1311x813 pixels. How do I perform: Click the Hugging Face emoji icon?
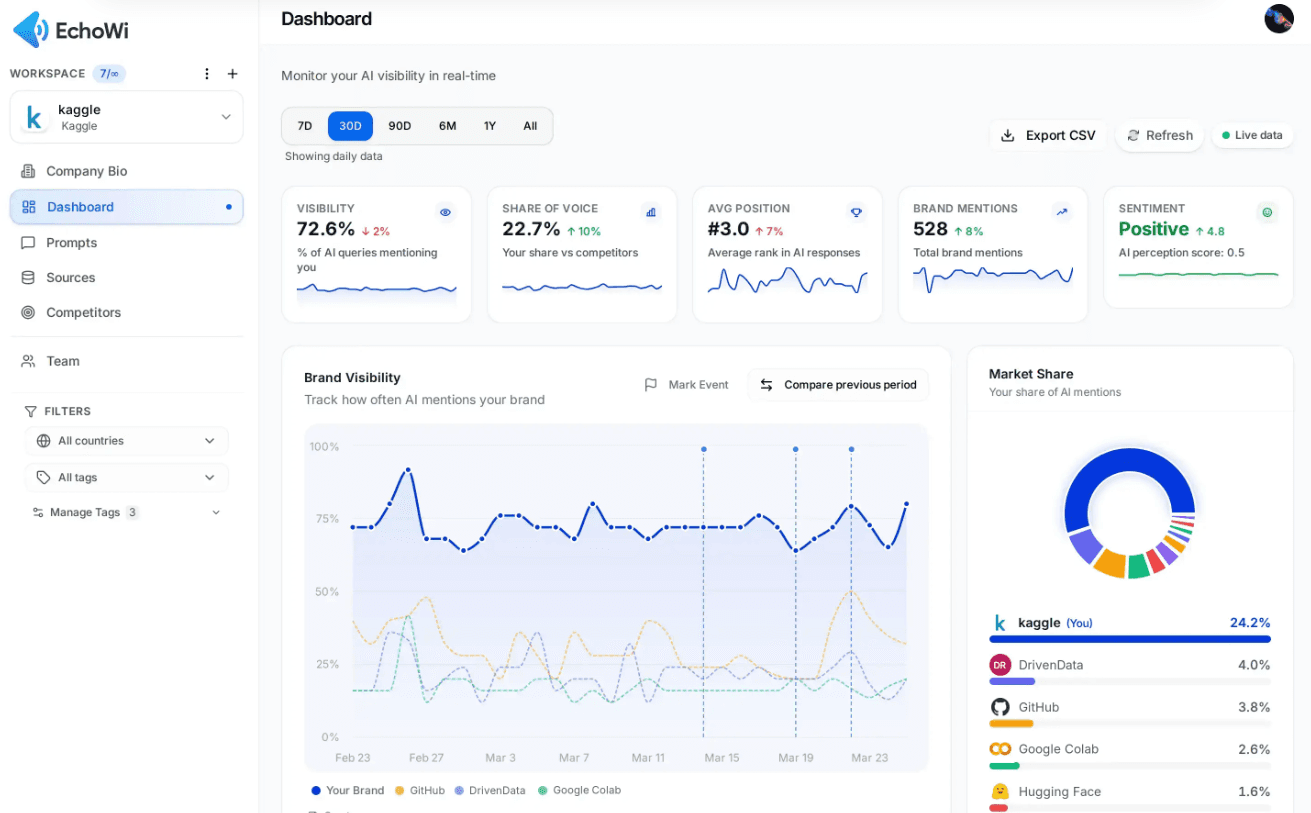coord(1000,792)
